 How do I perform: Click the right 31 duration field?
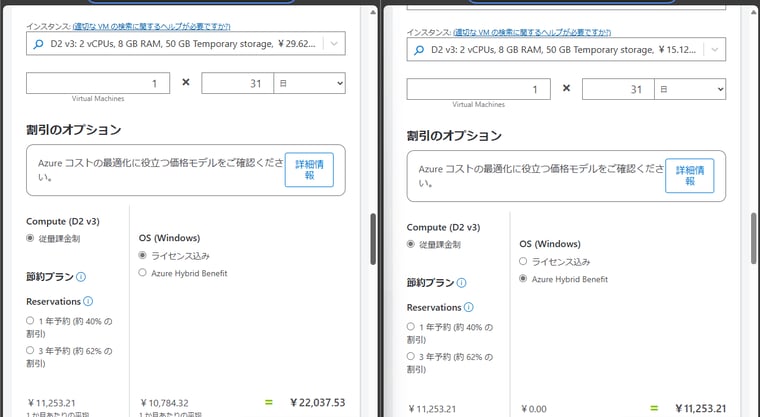click(x=618, y=89)
